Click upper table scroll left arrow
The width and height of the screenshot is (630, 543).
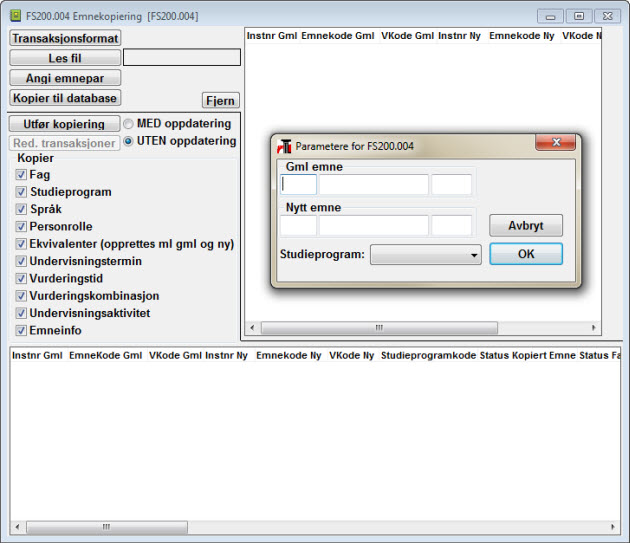tap(252, 328)
